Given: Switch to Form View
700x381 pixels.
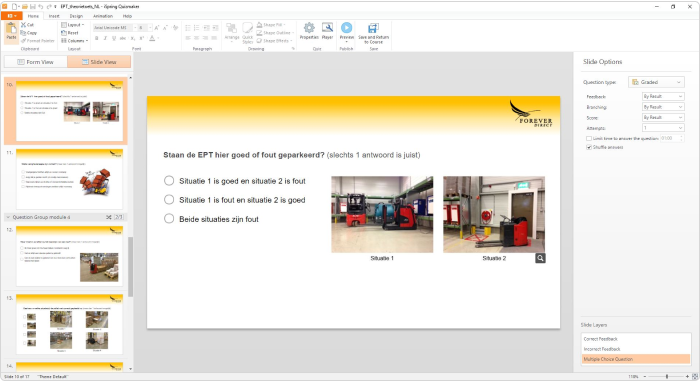Looking at the screenshot, I should (36, 62).
